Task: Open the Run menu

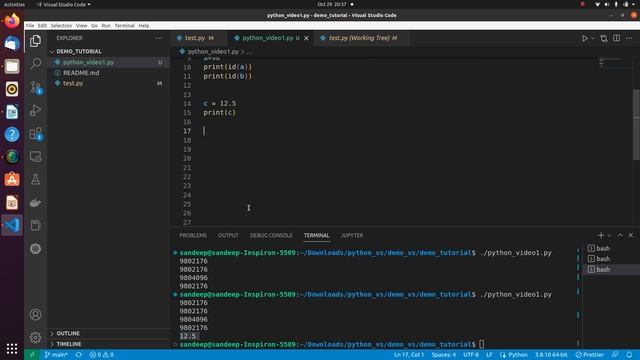Action: tap(106, 25)
